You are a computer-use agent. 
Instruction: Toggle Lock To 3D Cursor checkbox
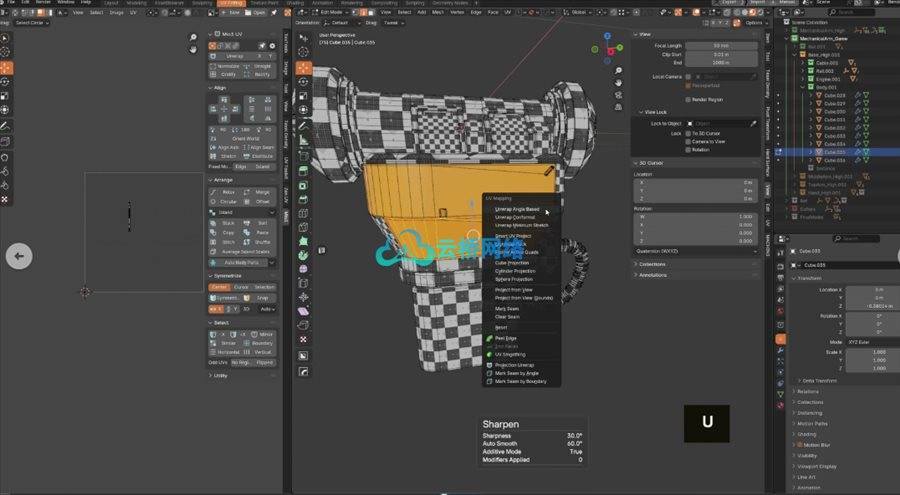point(687,133)
